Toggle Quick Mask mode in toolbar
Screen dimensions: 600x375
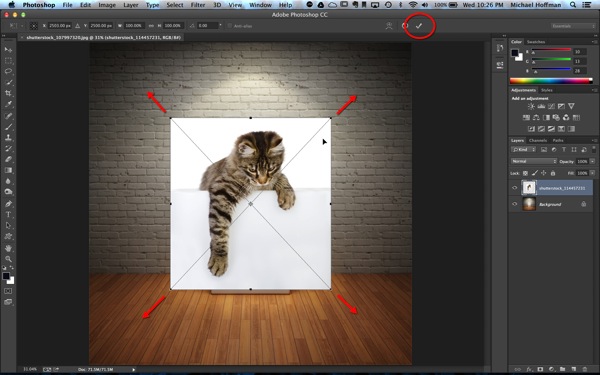pos(8,291)
